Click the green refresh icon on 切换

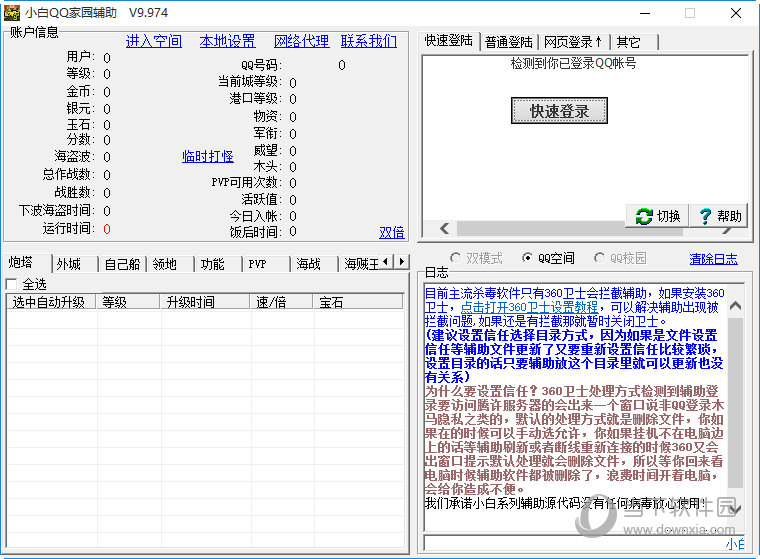pos(644,216)
